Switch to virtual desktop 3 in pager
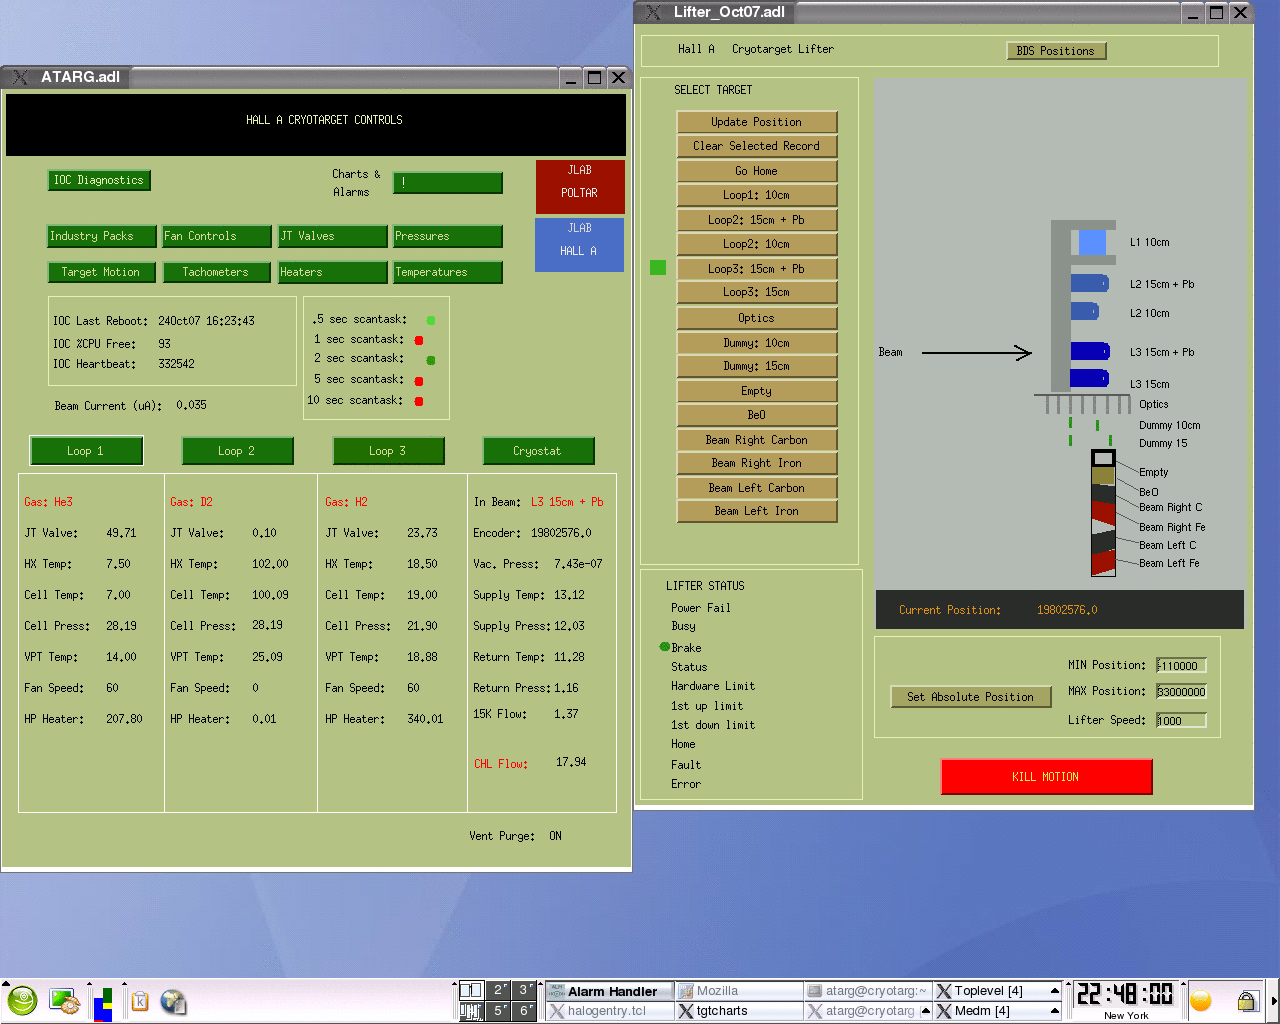Screen dimensions: 1280x1024 [x=525, y=990]
